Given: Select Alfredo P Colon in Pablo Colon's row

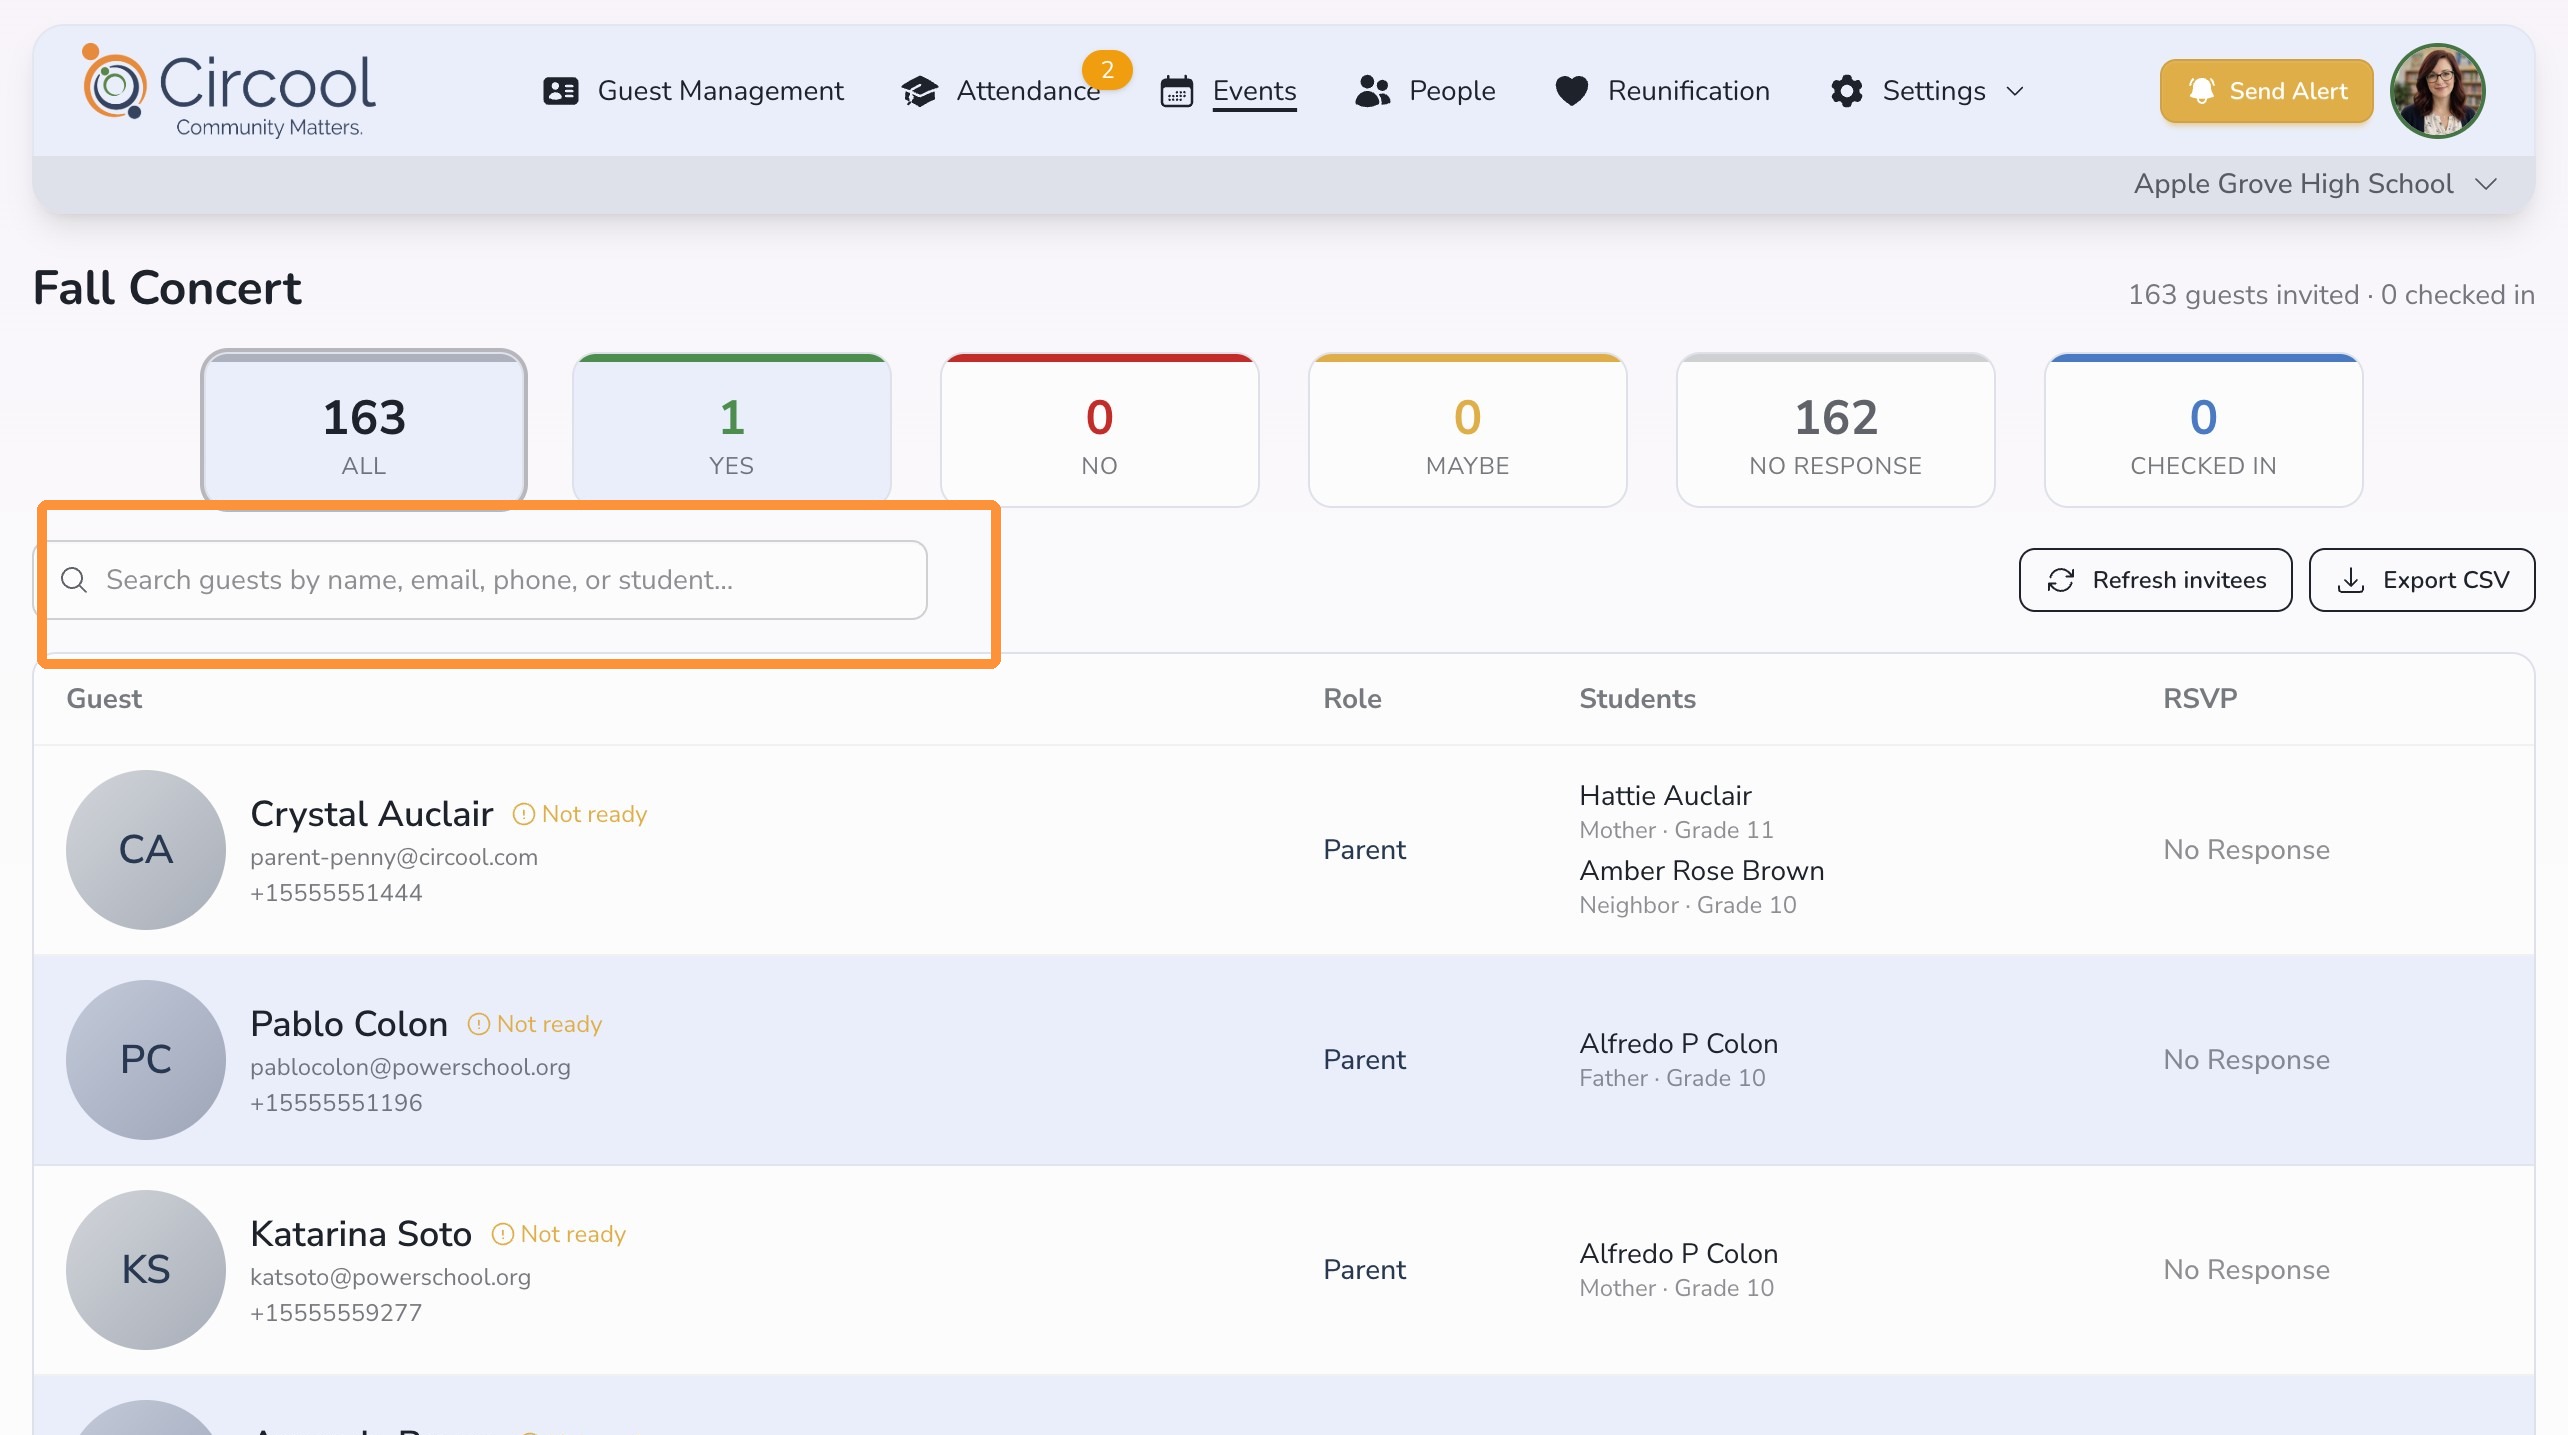Looking at the screenshot, I should pyautogui.click(x=1678, y=1044).
